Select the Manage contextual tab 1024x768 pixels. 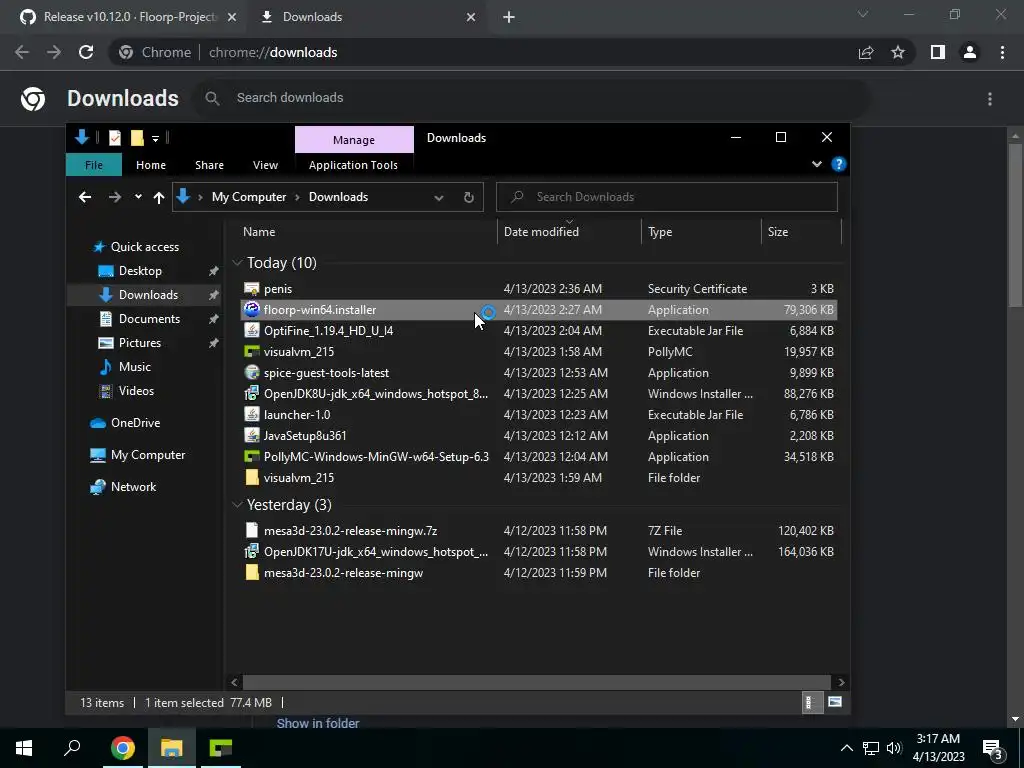pos(354,140)
